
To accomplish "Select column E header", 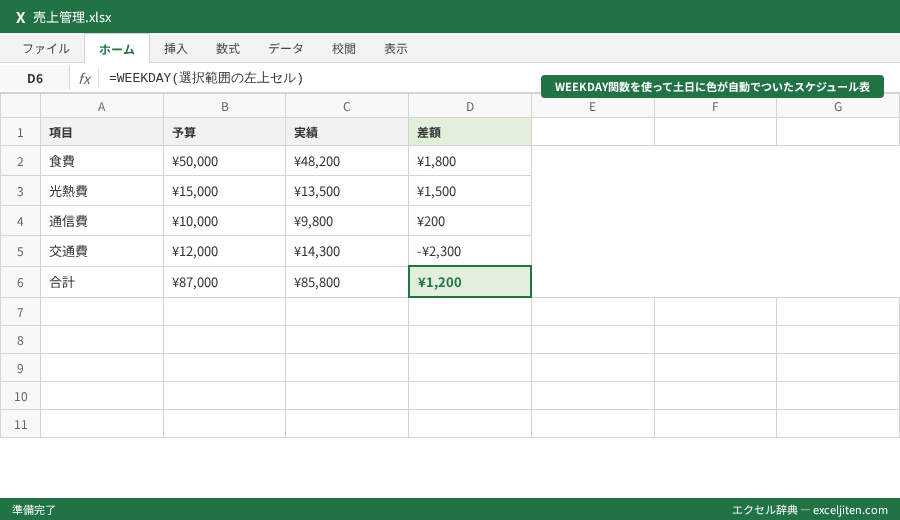I will coord(592,107).
